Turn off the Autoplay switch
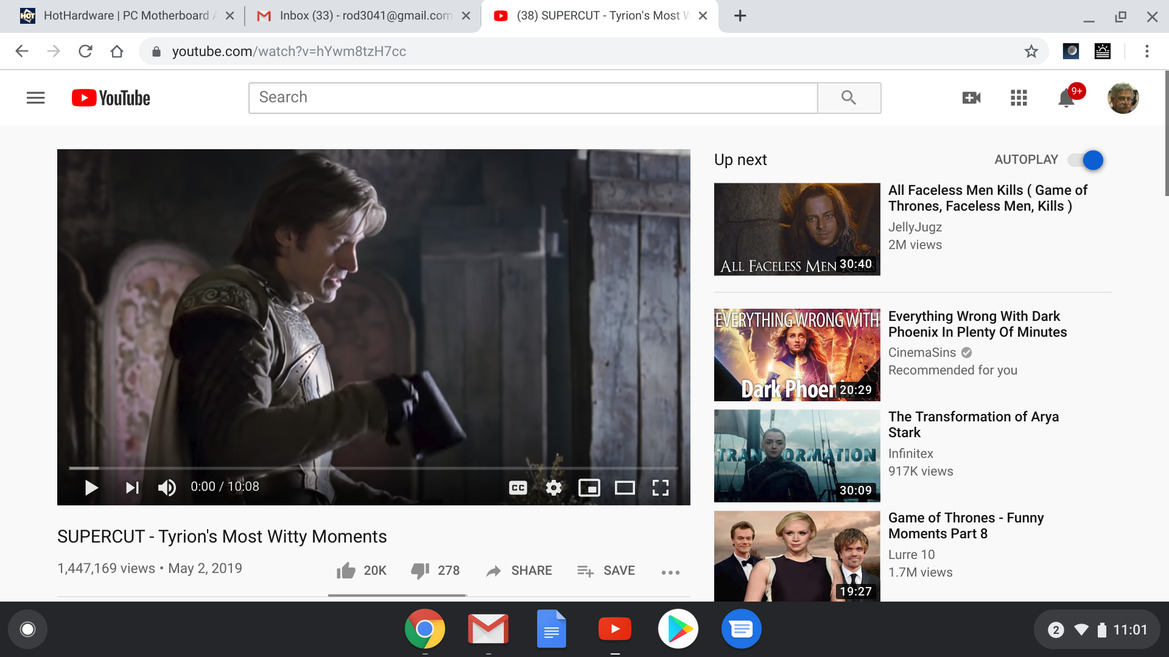The width and height of the screenshot is (1169, 657). 1086,160
